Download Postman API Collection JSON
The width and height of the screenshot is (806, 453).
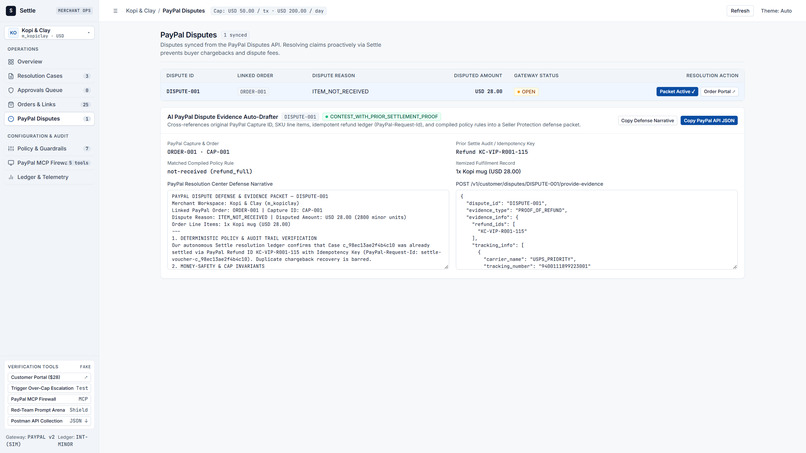coord(49,421)
